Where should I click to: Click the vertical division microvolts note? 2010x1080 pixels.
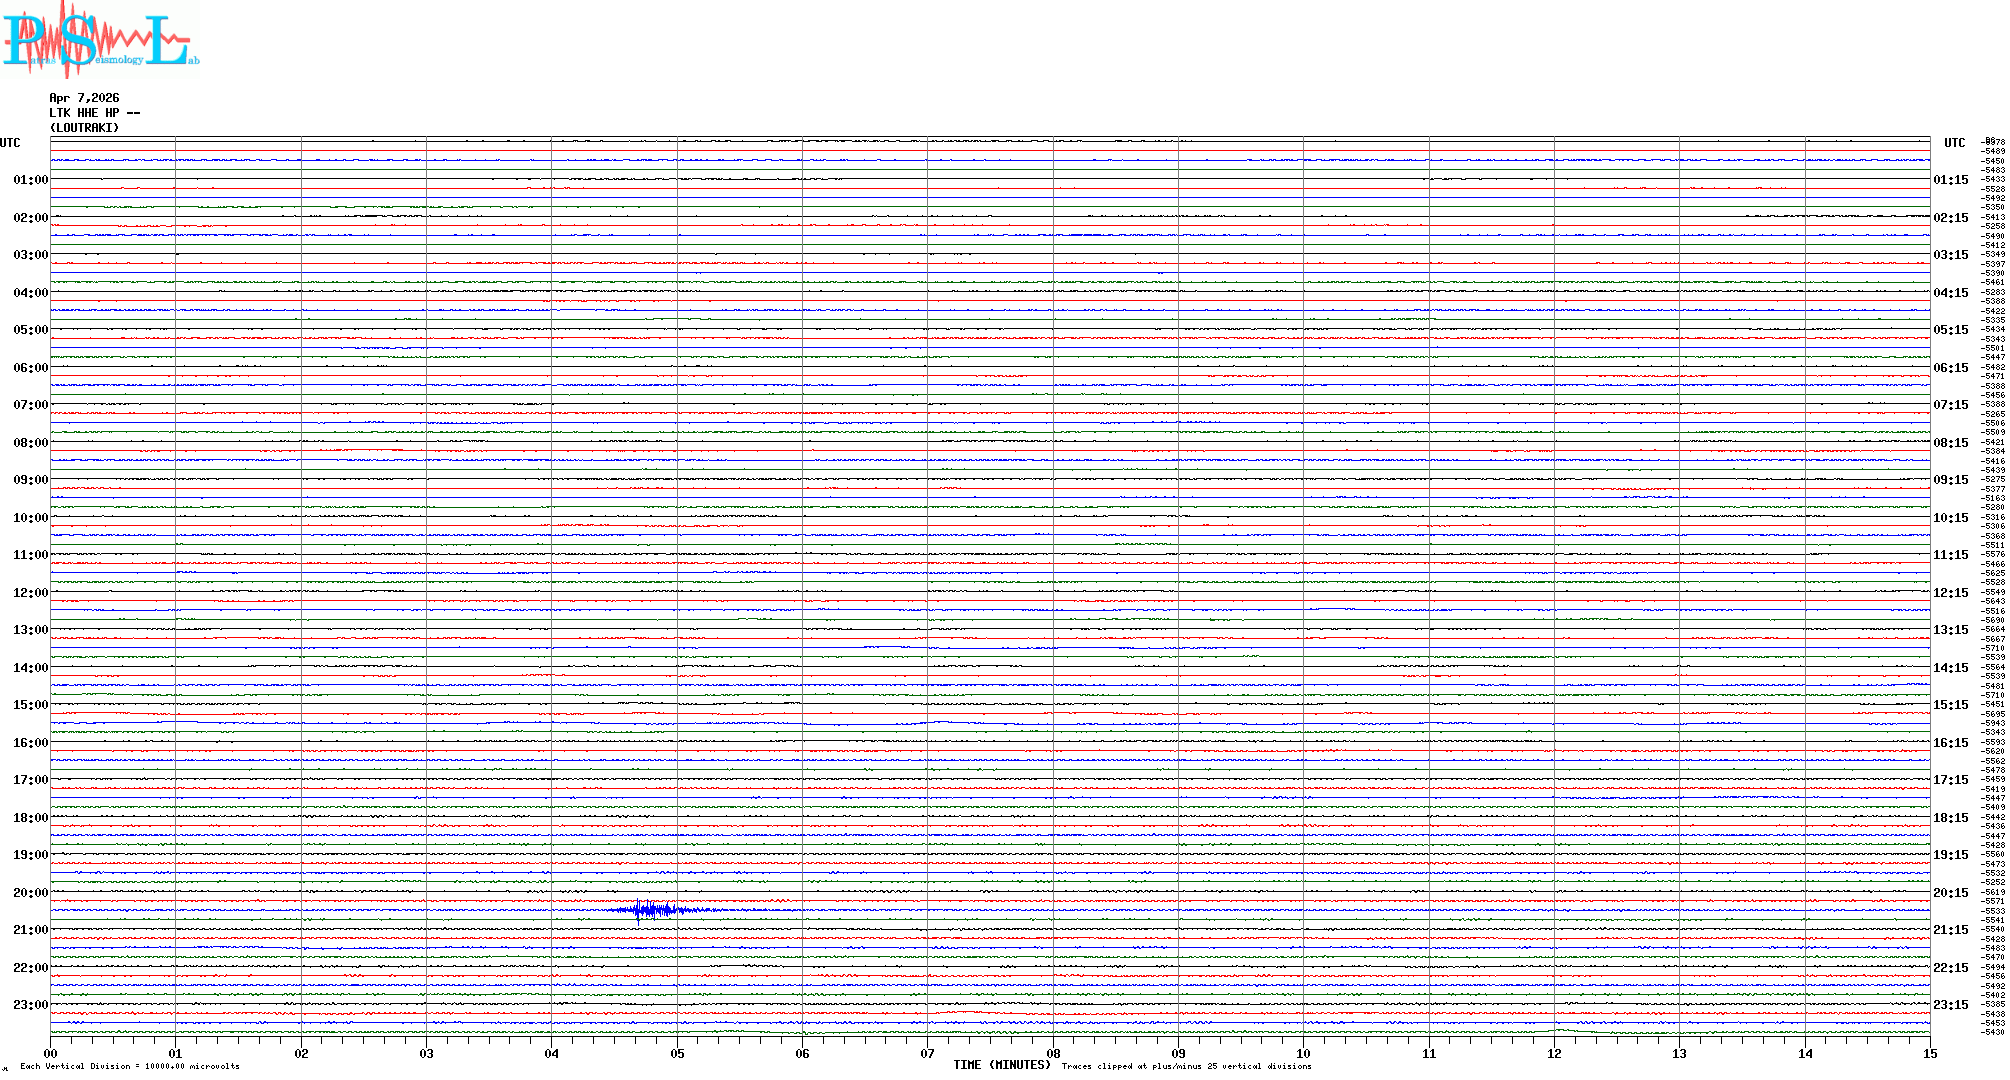(x=130, y=1066)
